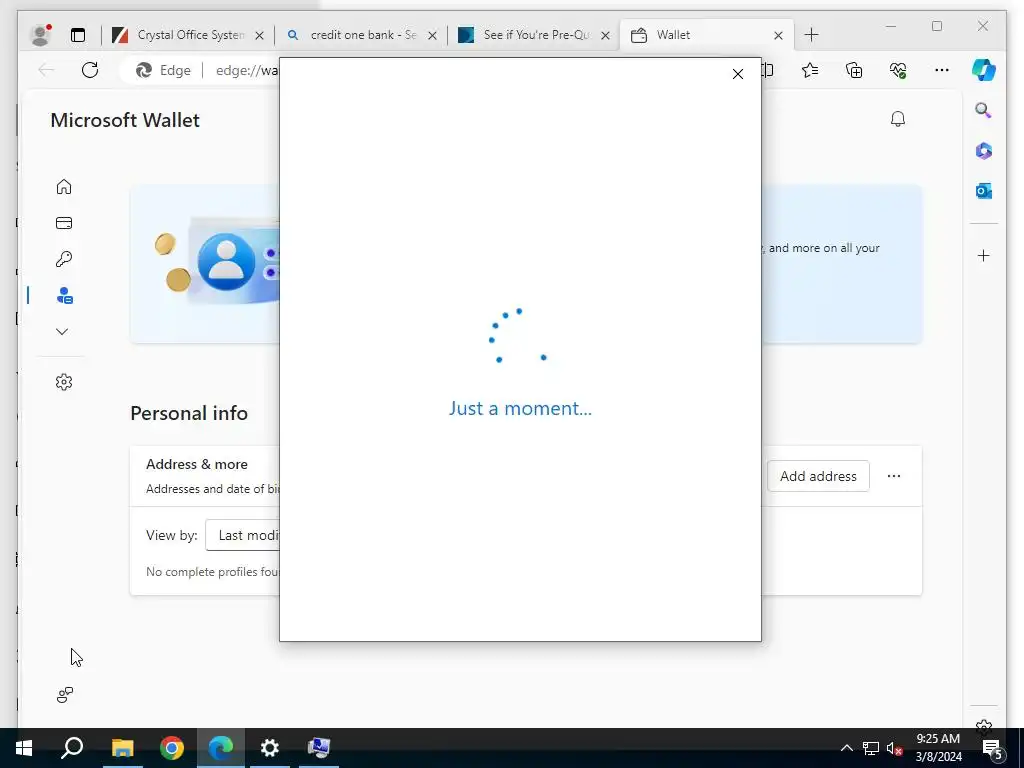
Task: Open Wallet settings gear in sidebar
Action: [63, 382]
